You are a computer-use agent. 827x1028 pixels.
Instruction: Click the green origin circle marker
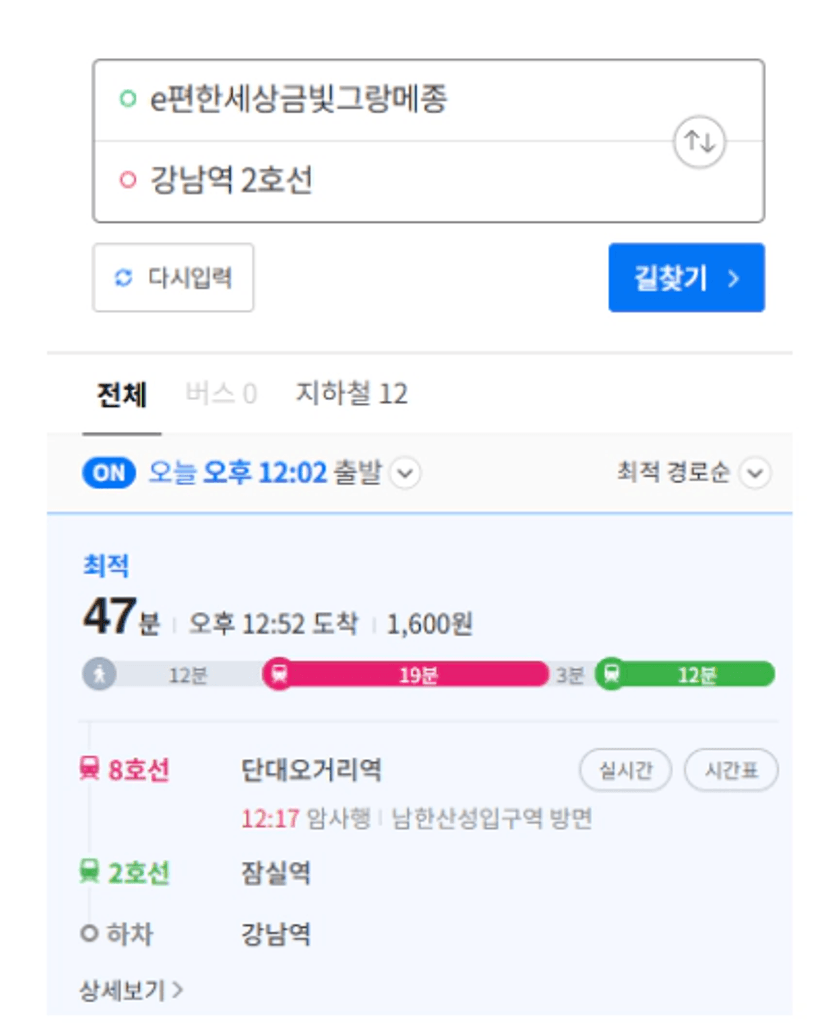127,99
